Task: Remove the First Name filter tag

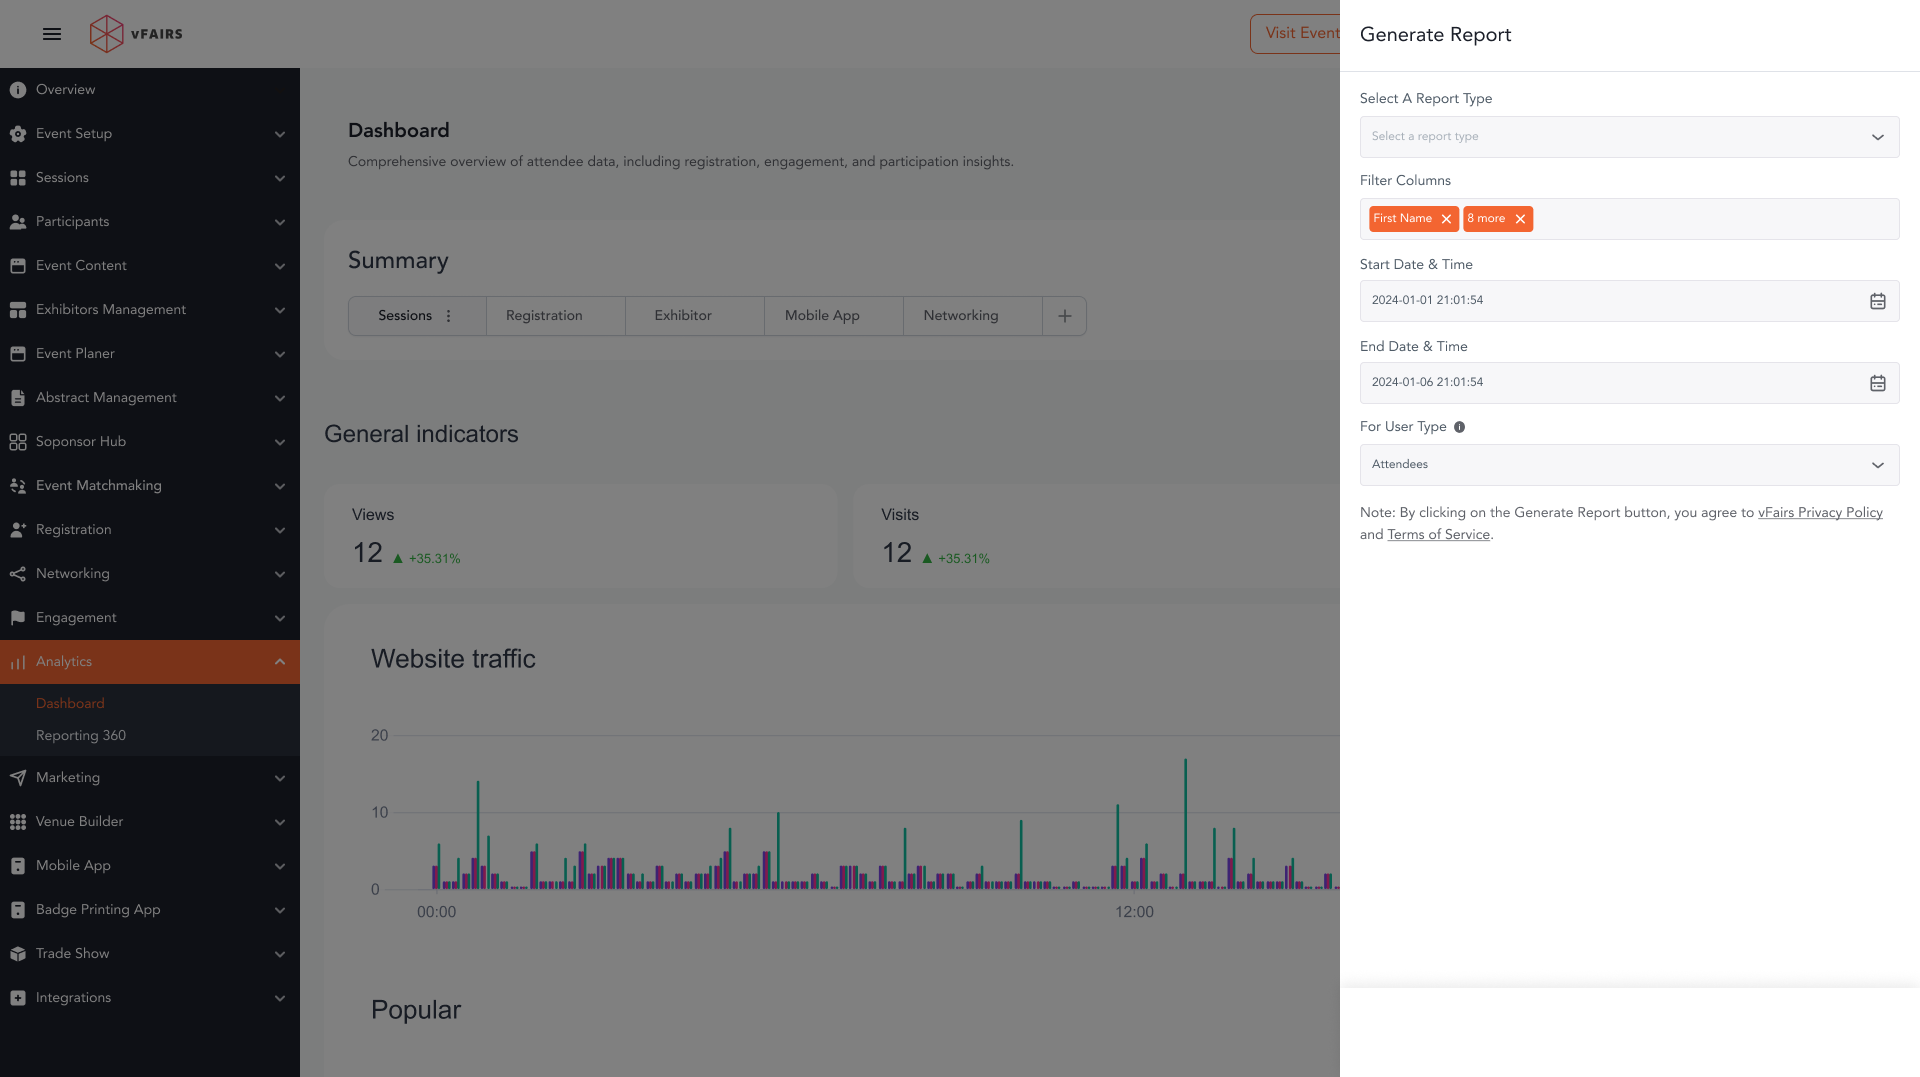Action: point(1446,219)
